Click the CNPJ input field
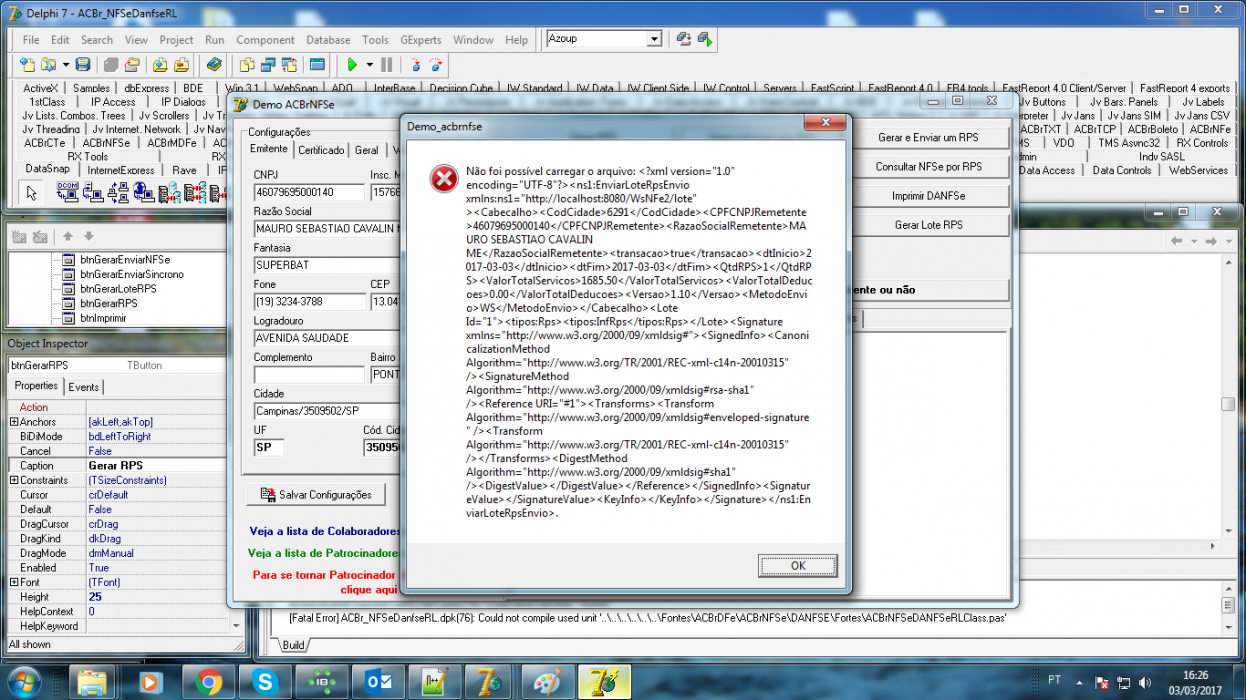 pos(309,191)
